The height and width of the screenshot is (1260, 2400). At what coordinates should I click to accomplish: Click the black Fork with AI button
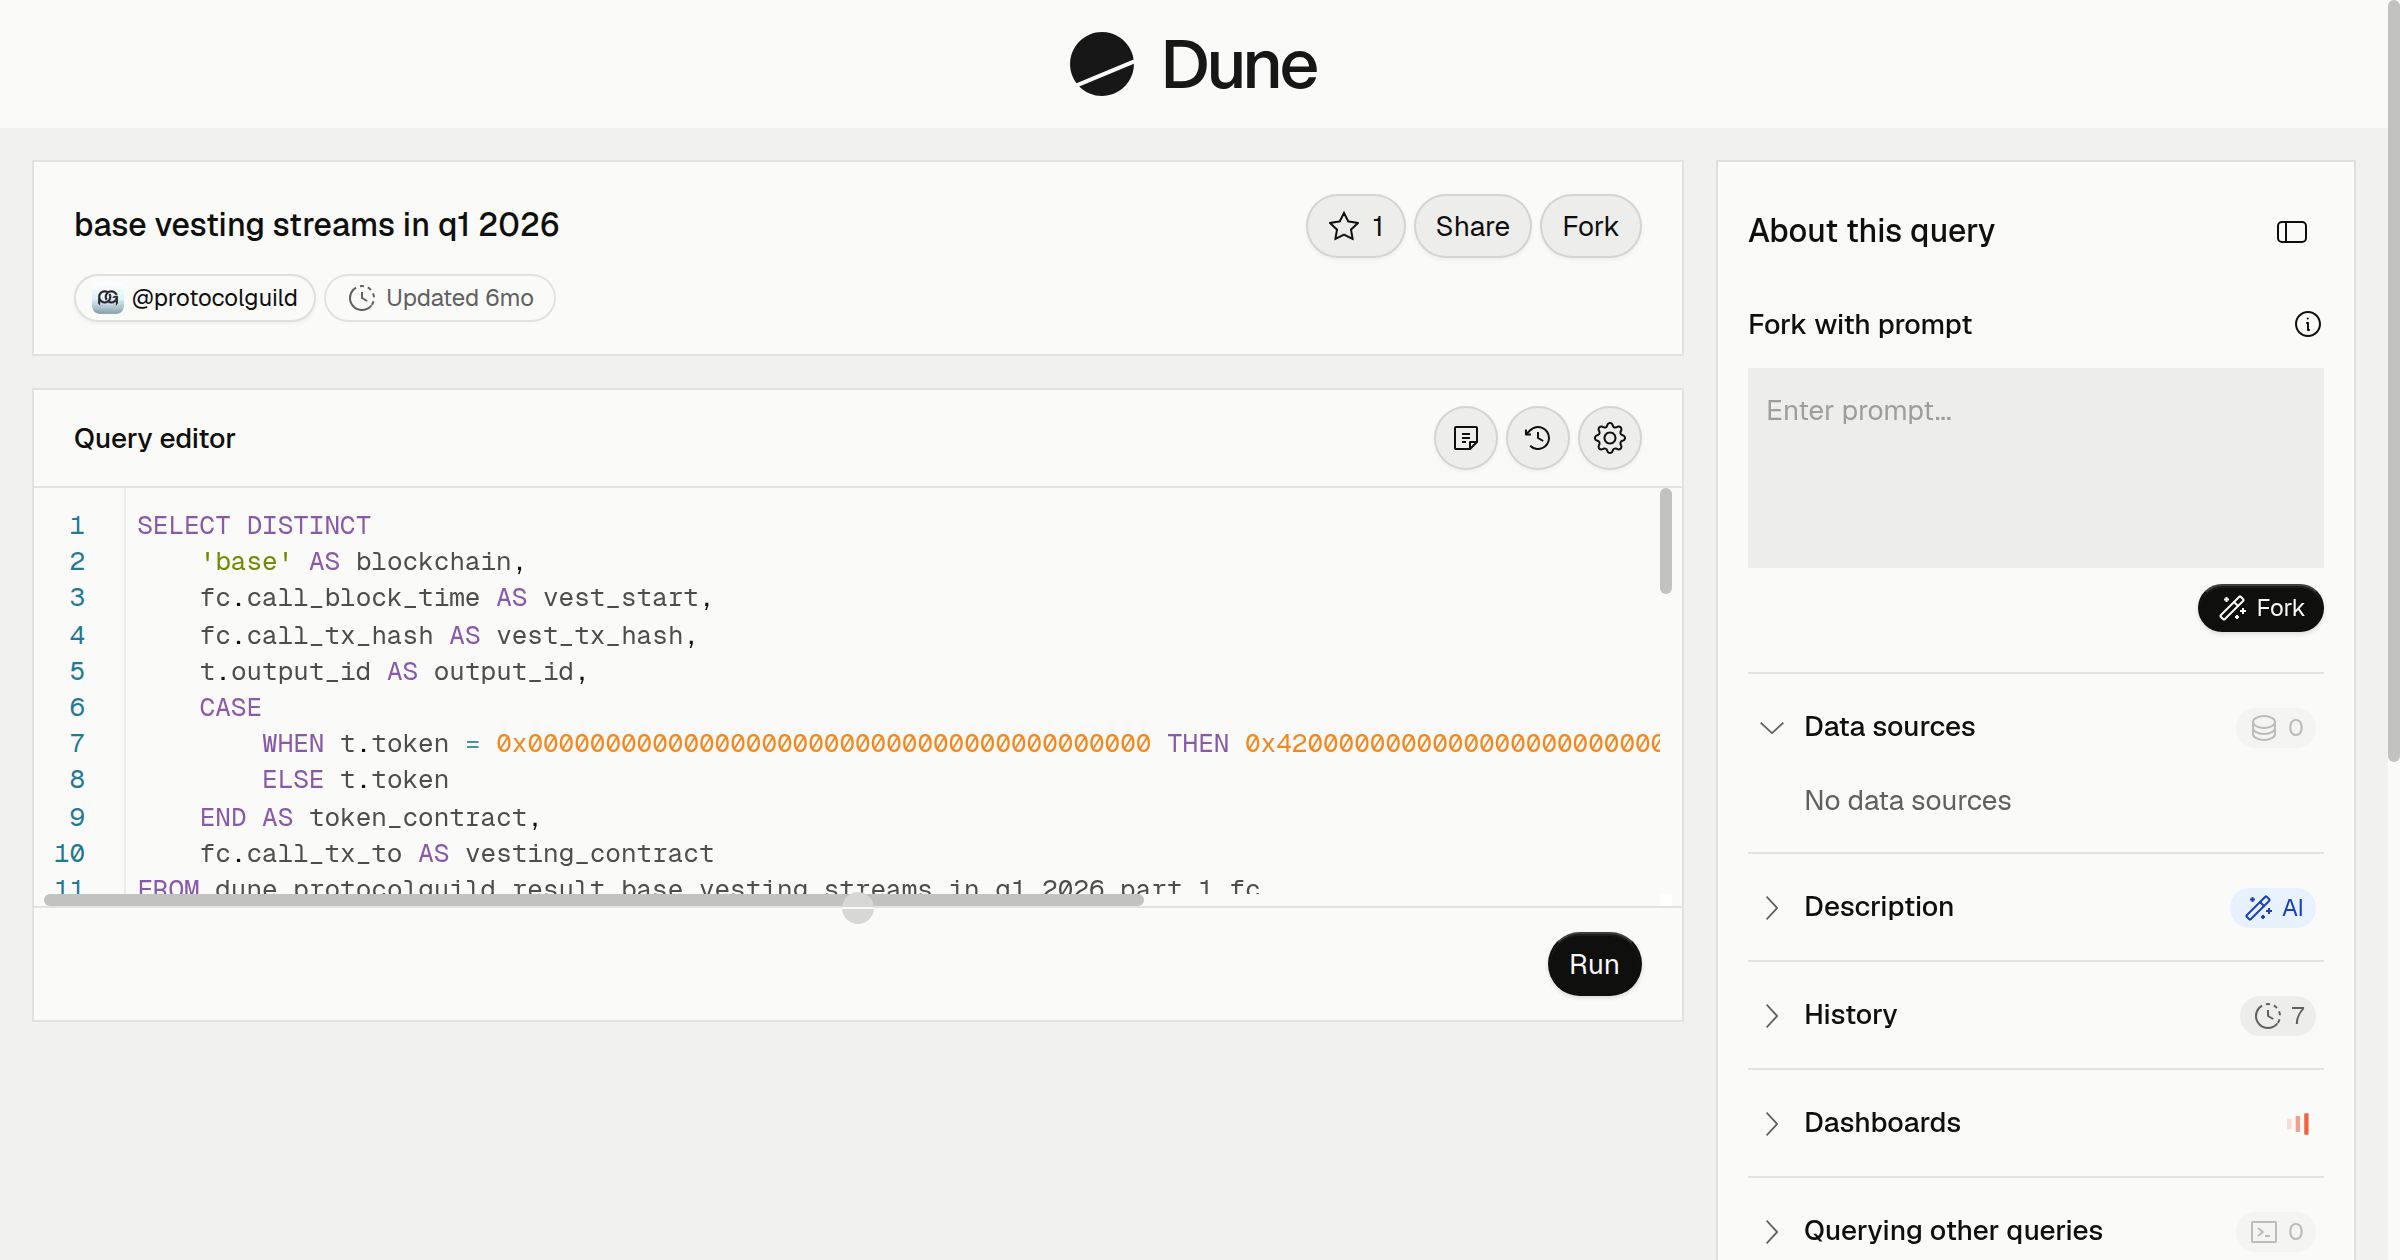click(2260, 608)
